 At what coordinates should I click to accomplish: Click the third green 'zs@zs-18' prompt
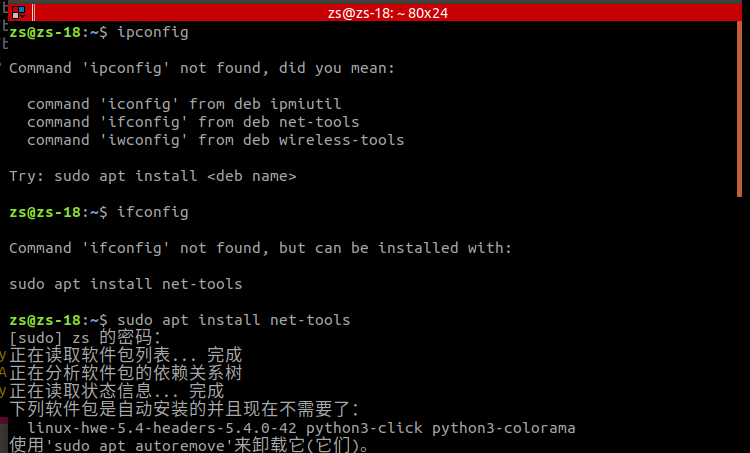(45, 320)
